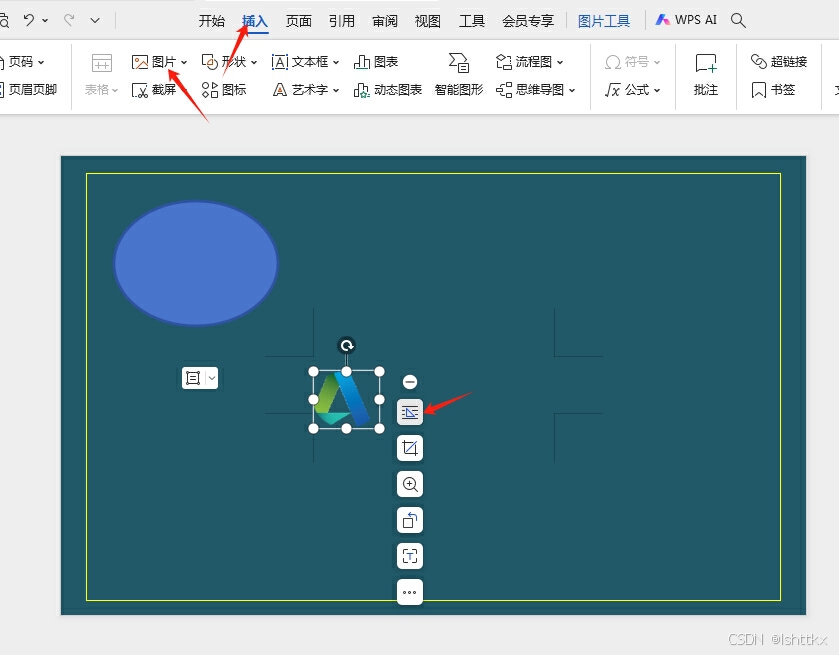Viewport: 839px width, 655px height.
Task: Click the 截屏 screenshot icon
Action: [140, 90]
